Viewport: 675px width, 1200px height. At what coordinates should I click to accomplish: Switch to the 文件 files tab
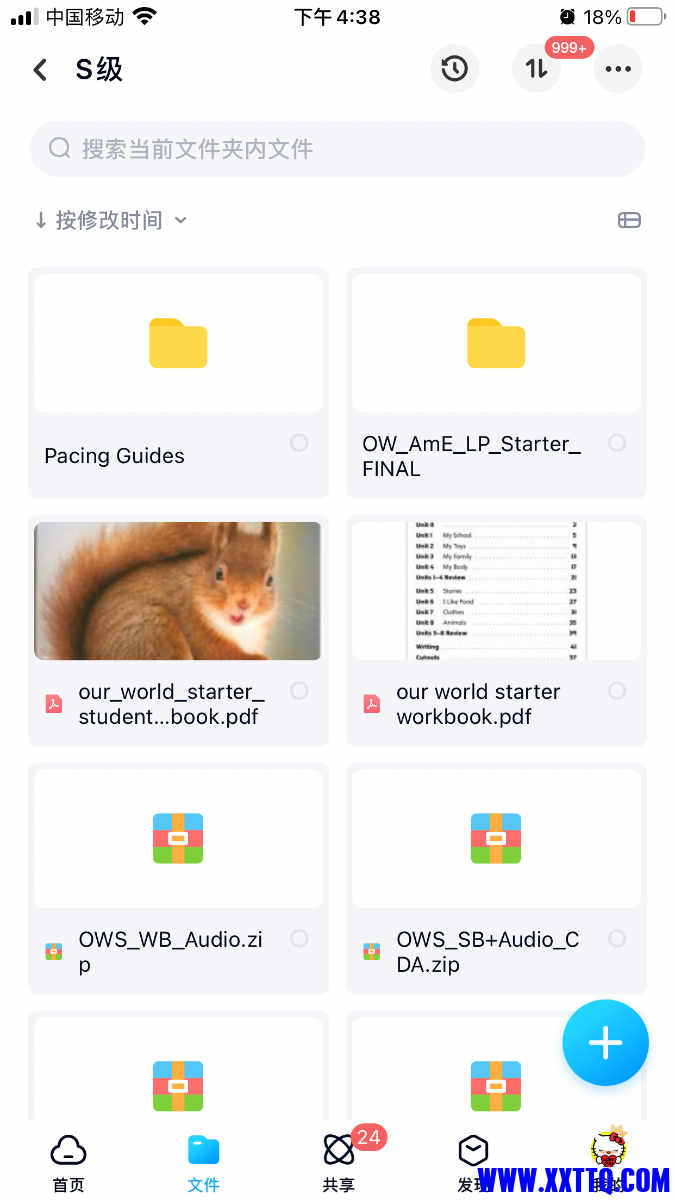pyautogui.click(x=203, y=1163)
